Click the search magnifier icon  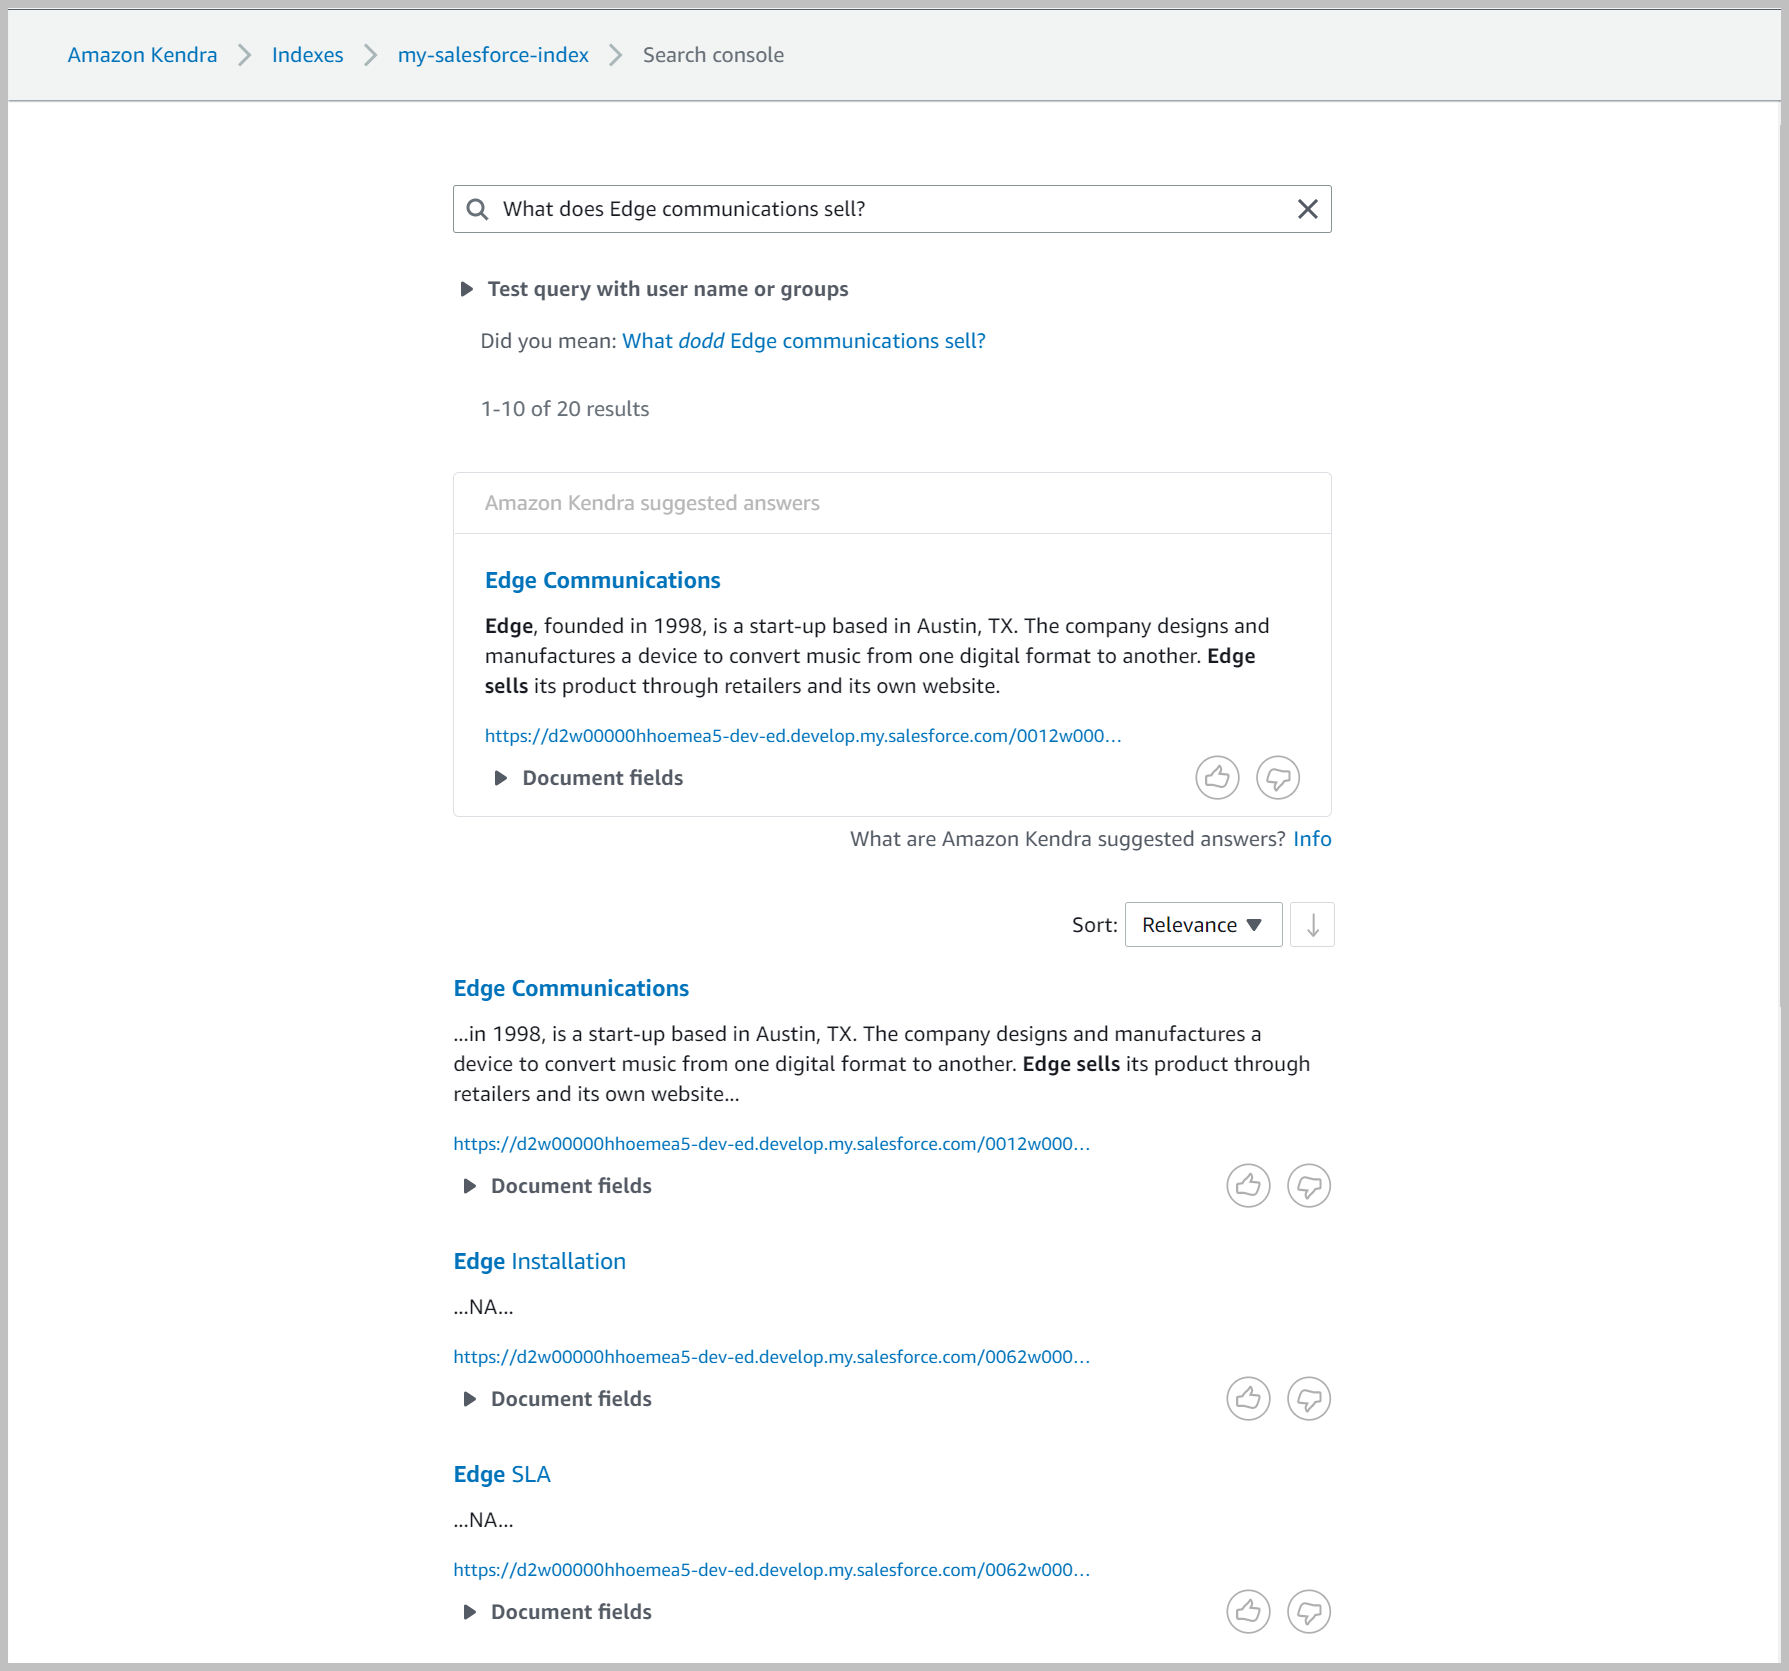pyautogui.click(x=478, y=209)
